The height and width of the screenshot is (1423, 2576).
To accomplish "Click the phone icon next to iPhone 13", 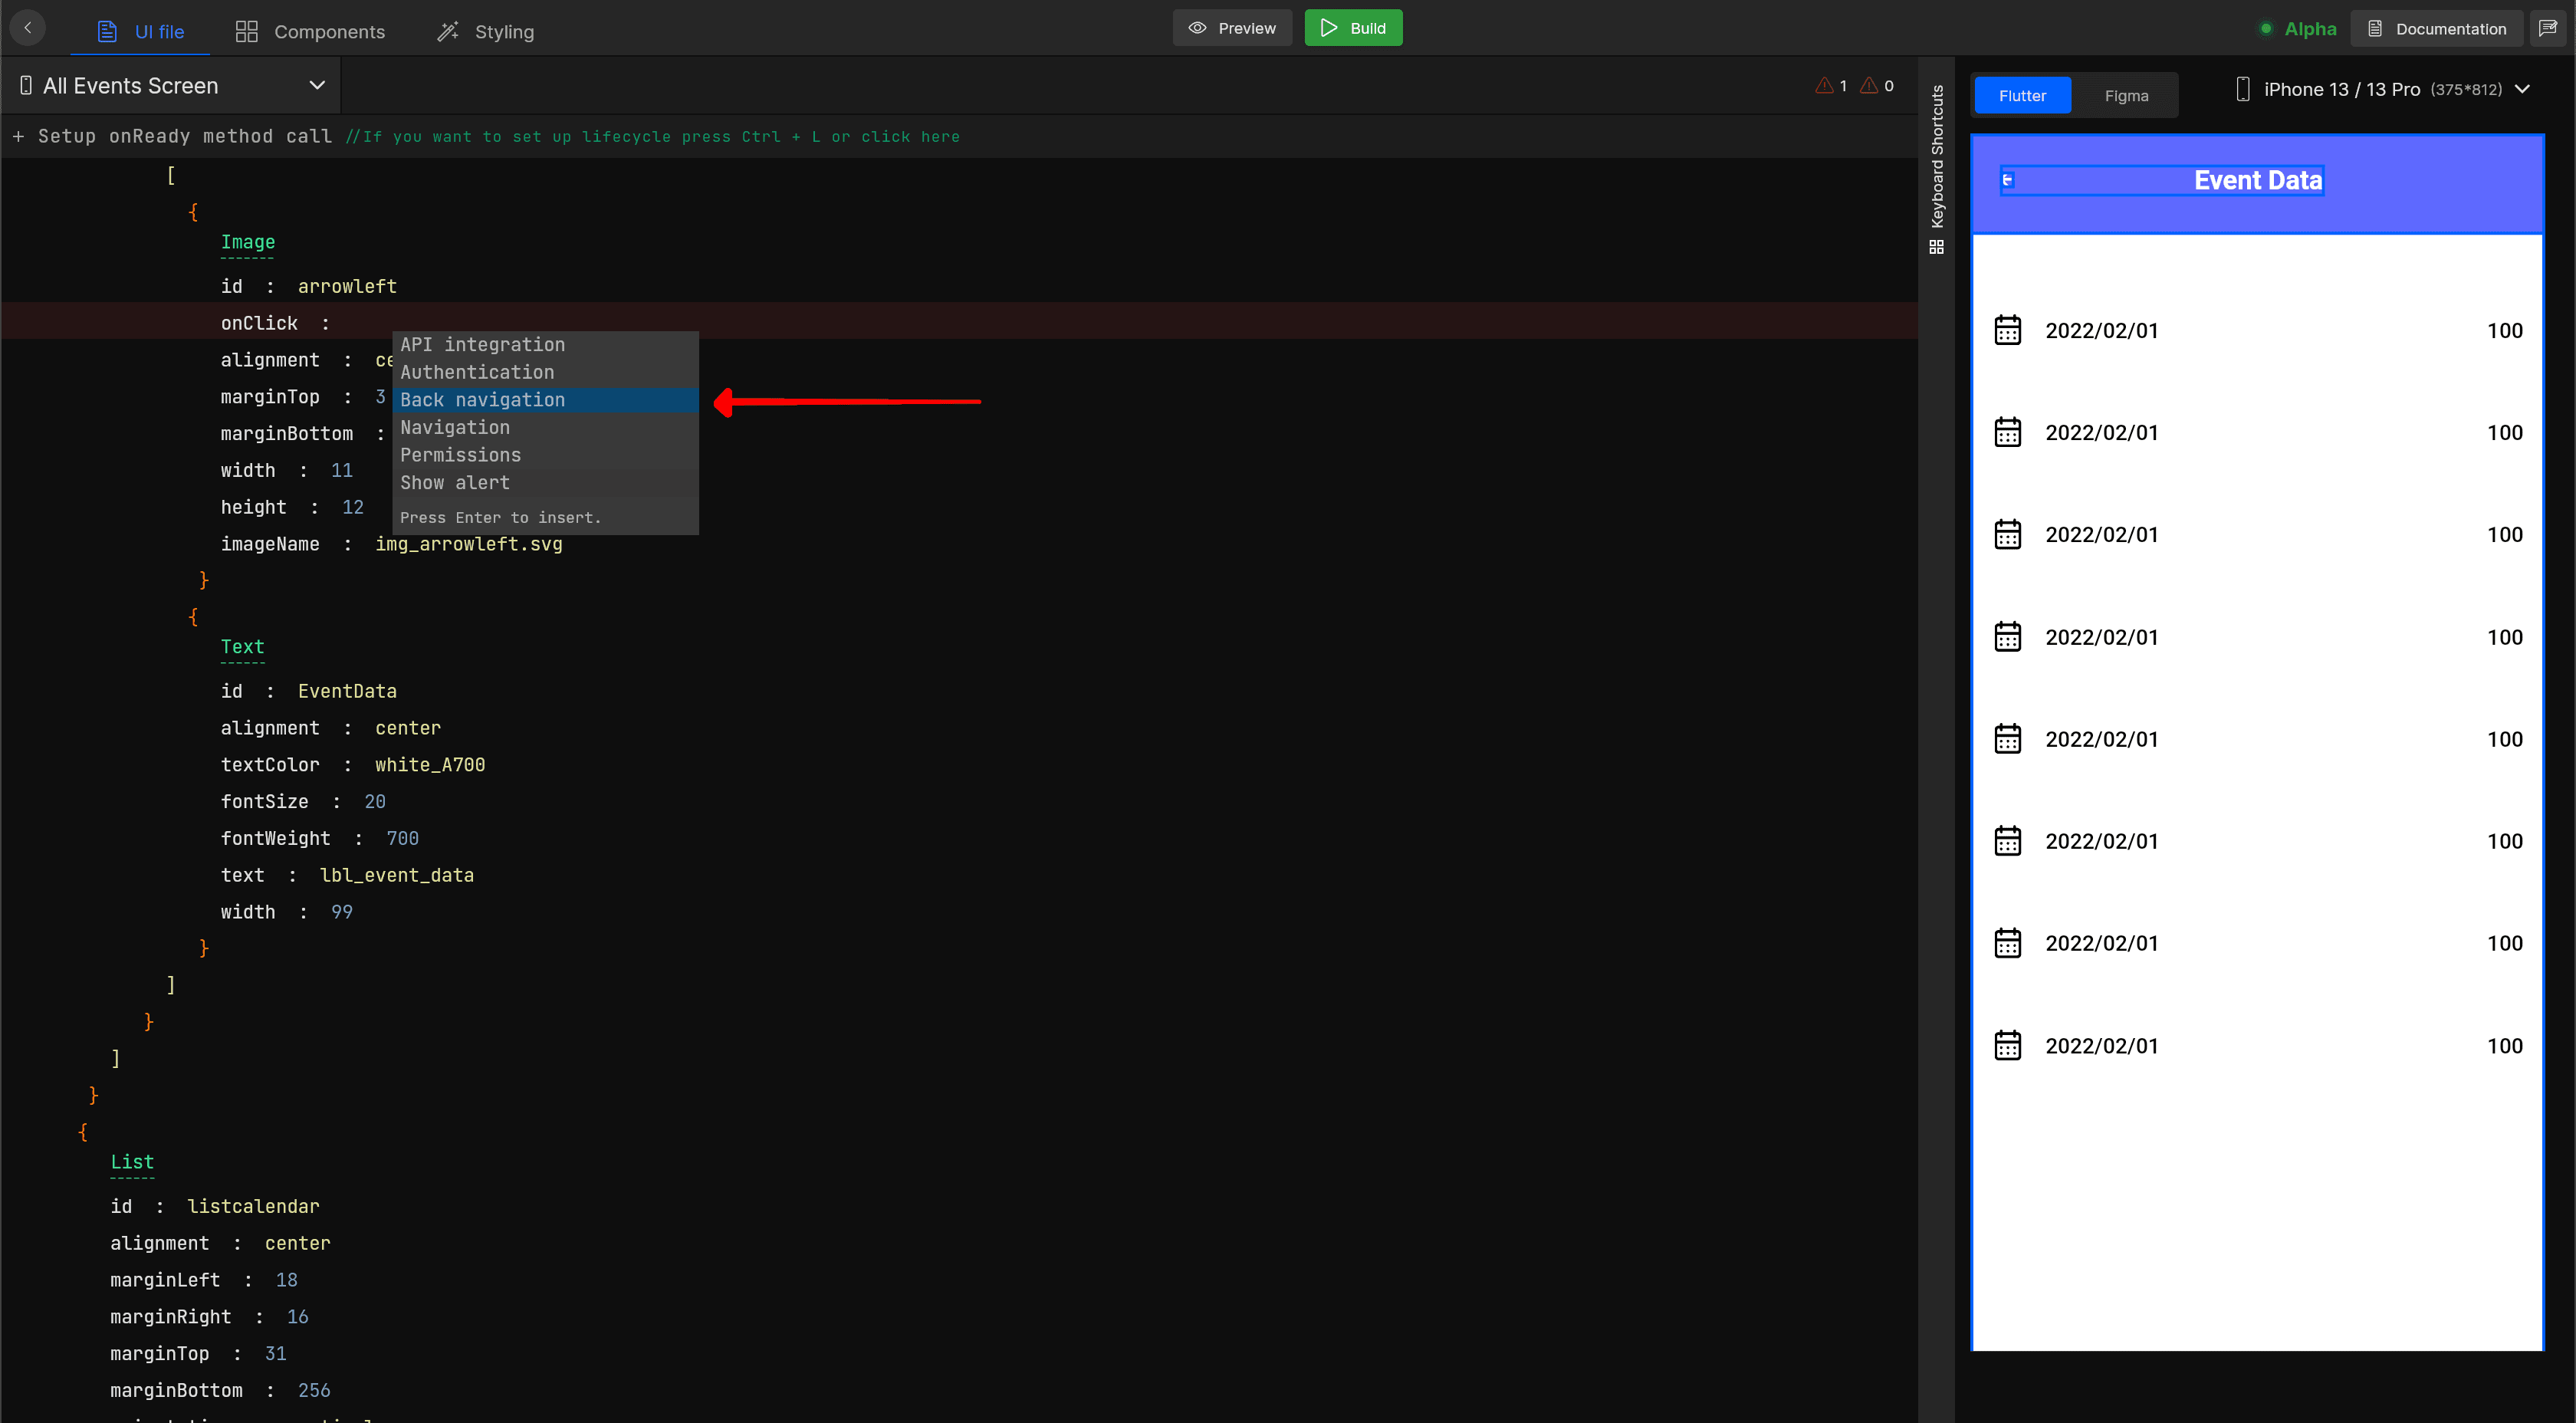I will [2243, 88].
